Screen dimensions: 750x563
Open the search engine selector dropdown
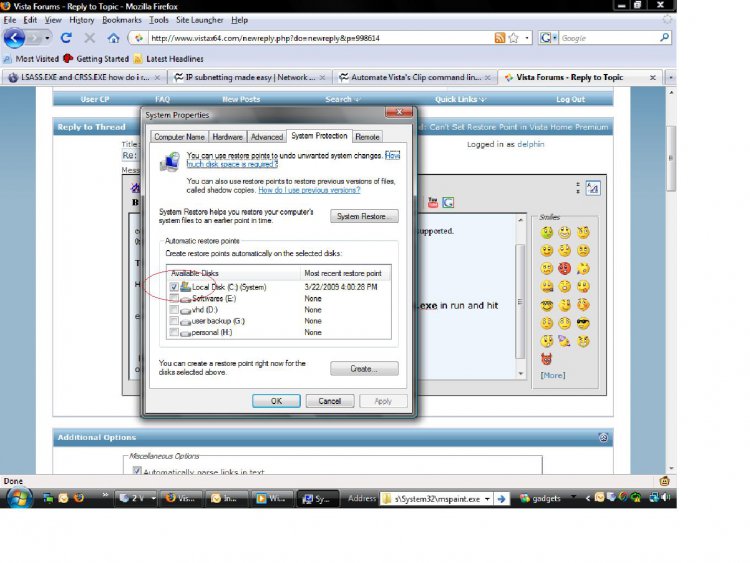[x=548, y=38]
